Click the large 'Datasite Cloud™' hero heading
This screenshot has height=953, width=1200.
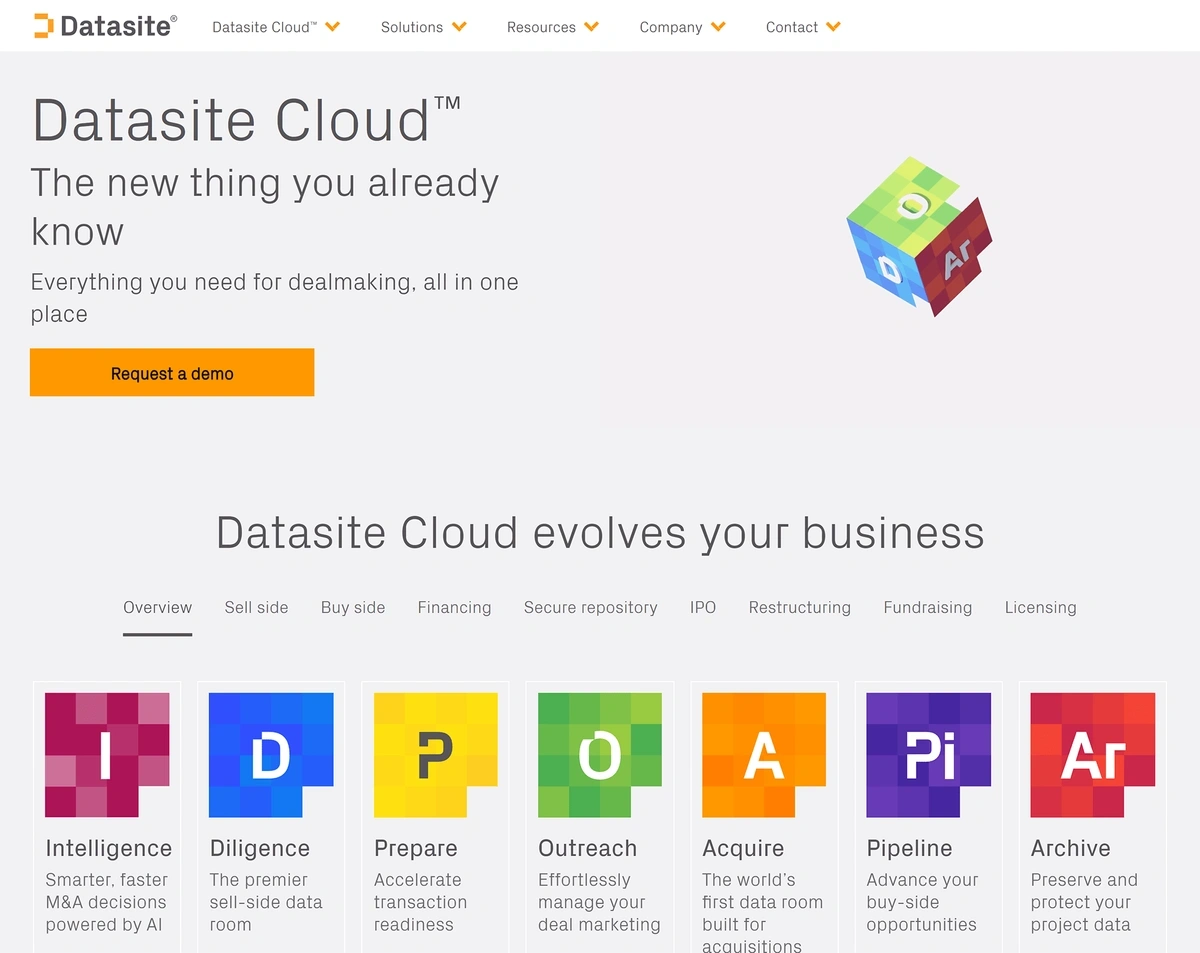[246, 119]
